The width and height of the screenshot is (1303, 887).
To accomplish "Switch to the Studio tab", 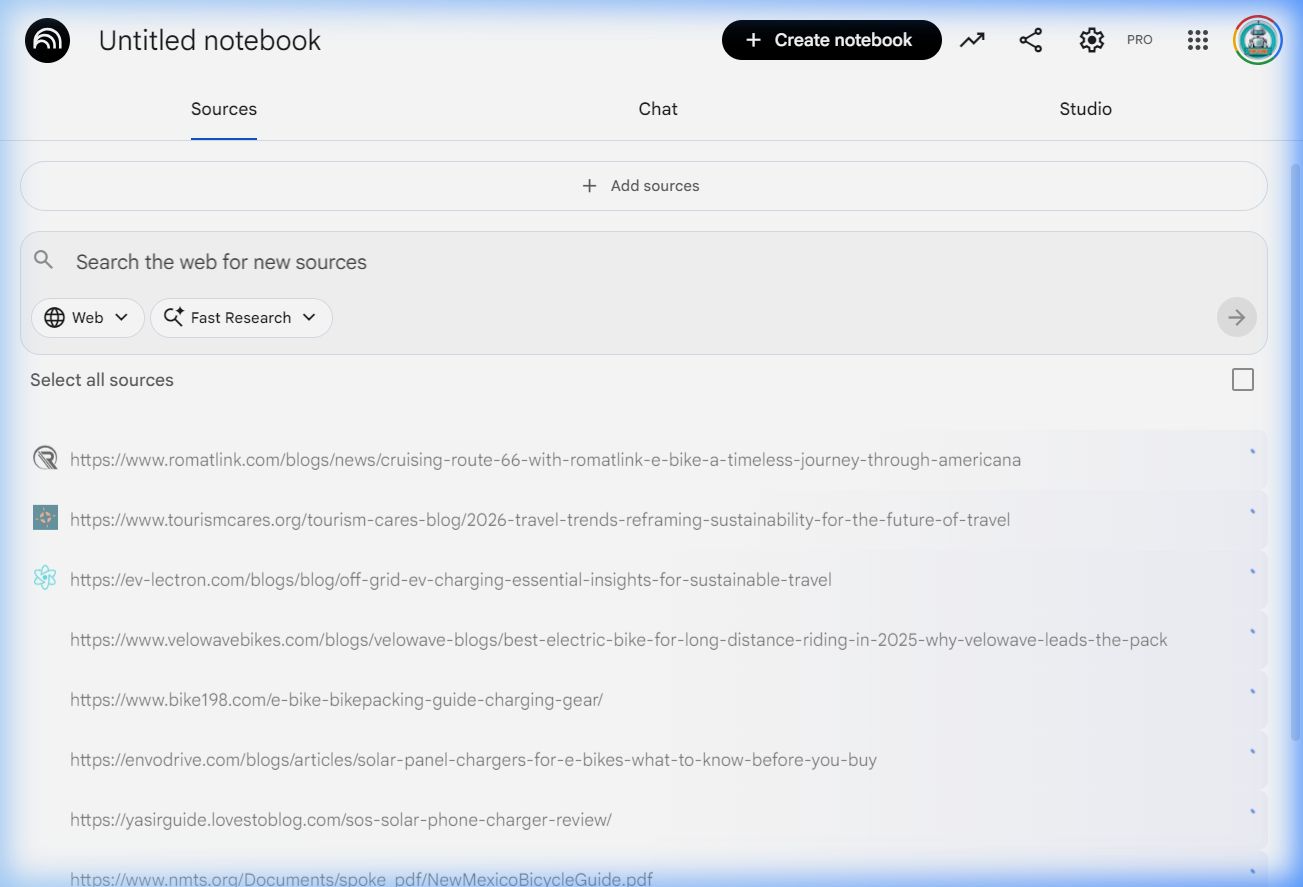I will point(1085,109).
